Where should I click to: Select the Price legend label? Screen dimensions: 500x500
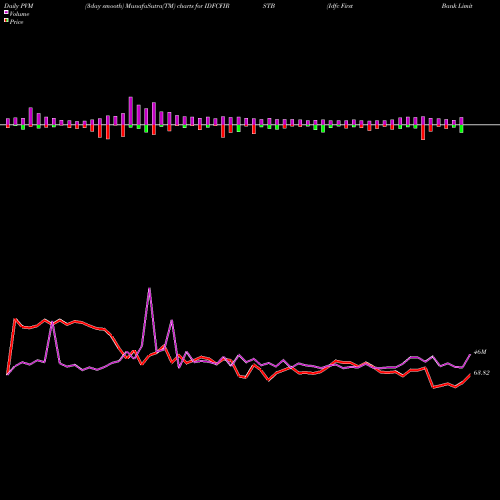(16, 22)
